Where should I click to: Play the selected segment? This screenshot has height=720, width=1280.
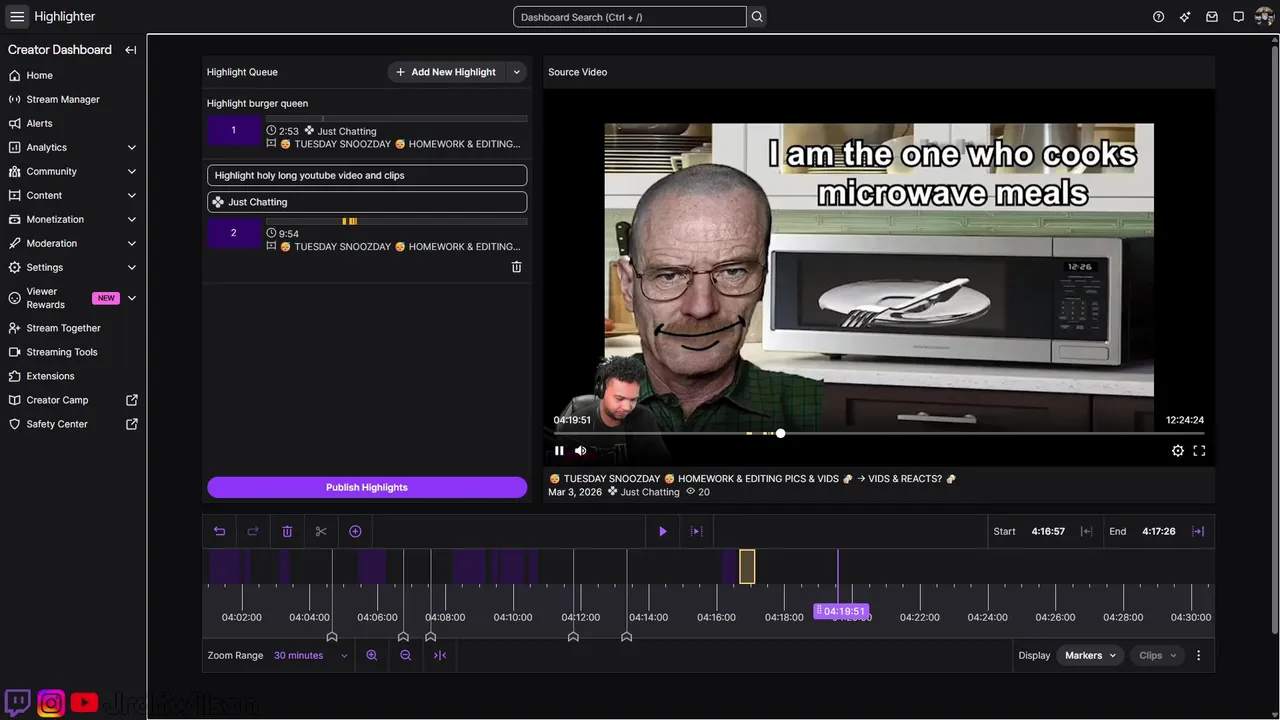pos(663,531)
